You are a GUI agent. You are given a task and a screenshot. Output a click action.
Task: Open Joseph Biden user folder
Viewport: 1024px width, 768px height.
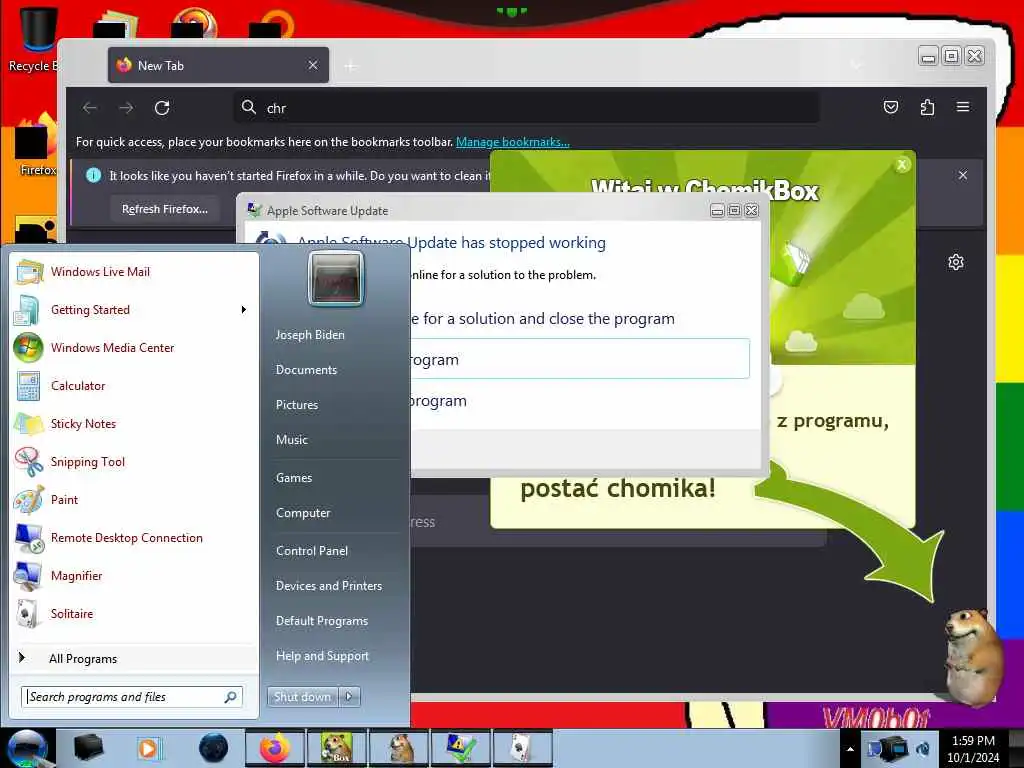[x=310, y=334]
